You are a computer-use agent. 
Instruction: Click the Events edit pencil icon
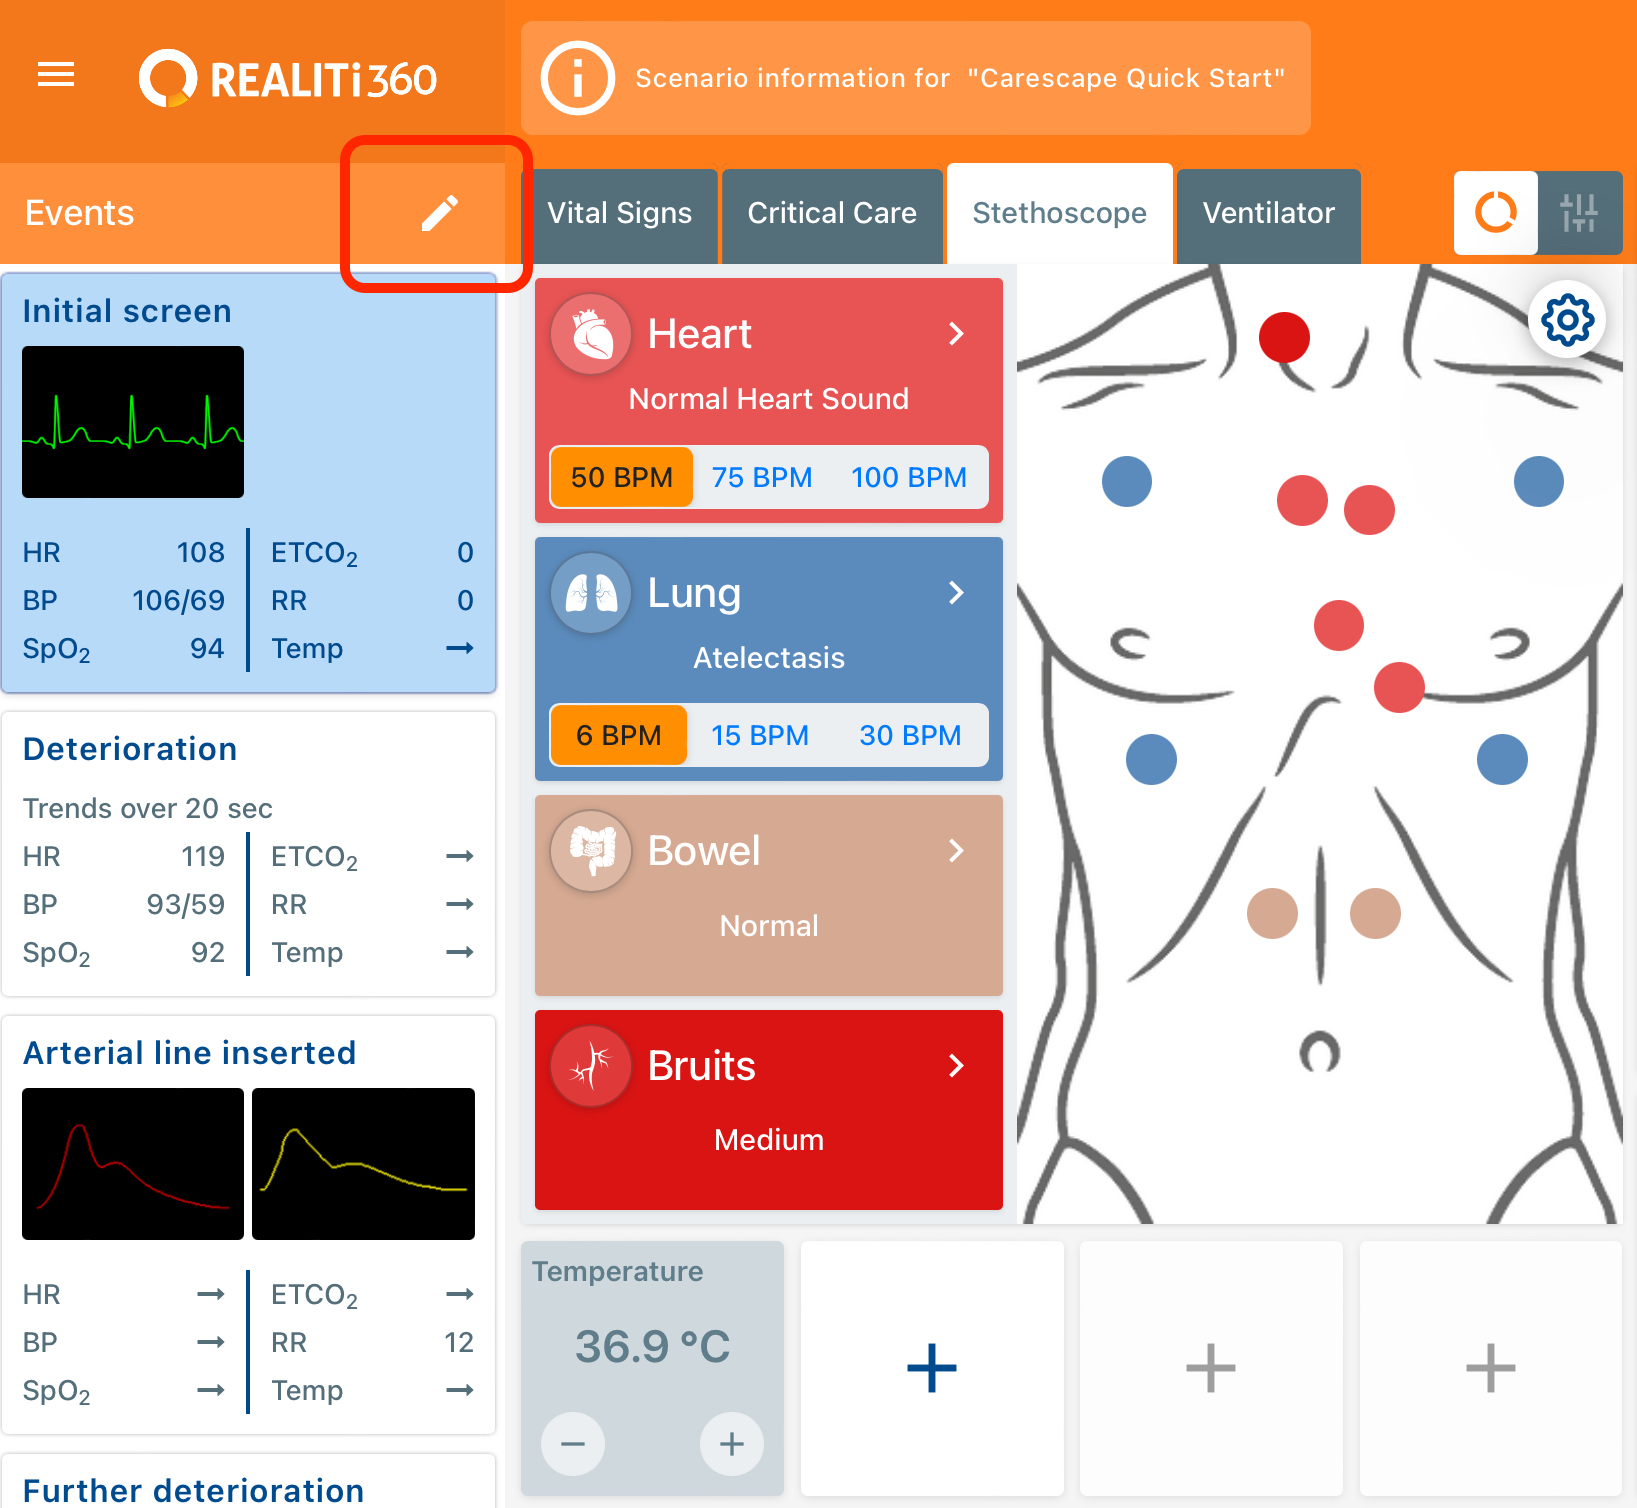pyautogui.click(x=439, y=213)
